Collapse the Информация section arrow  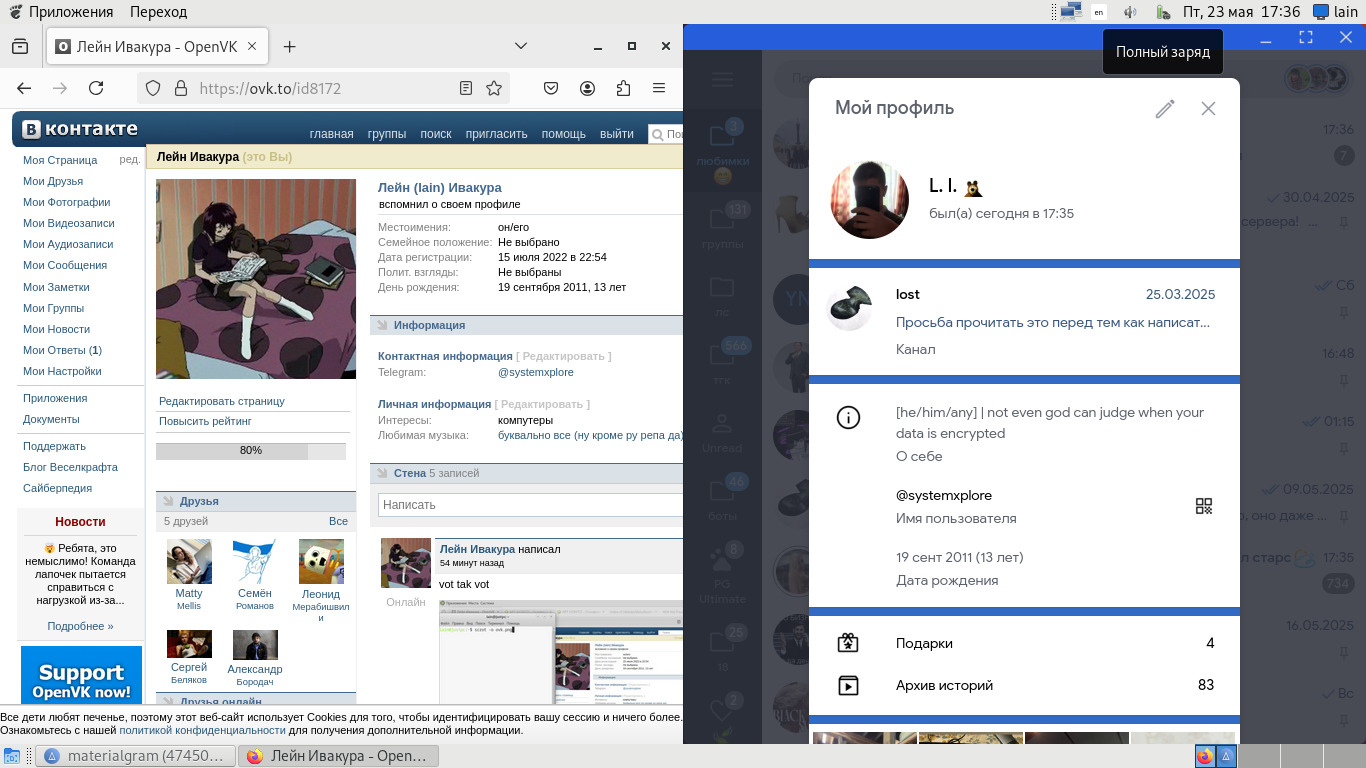382,325
